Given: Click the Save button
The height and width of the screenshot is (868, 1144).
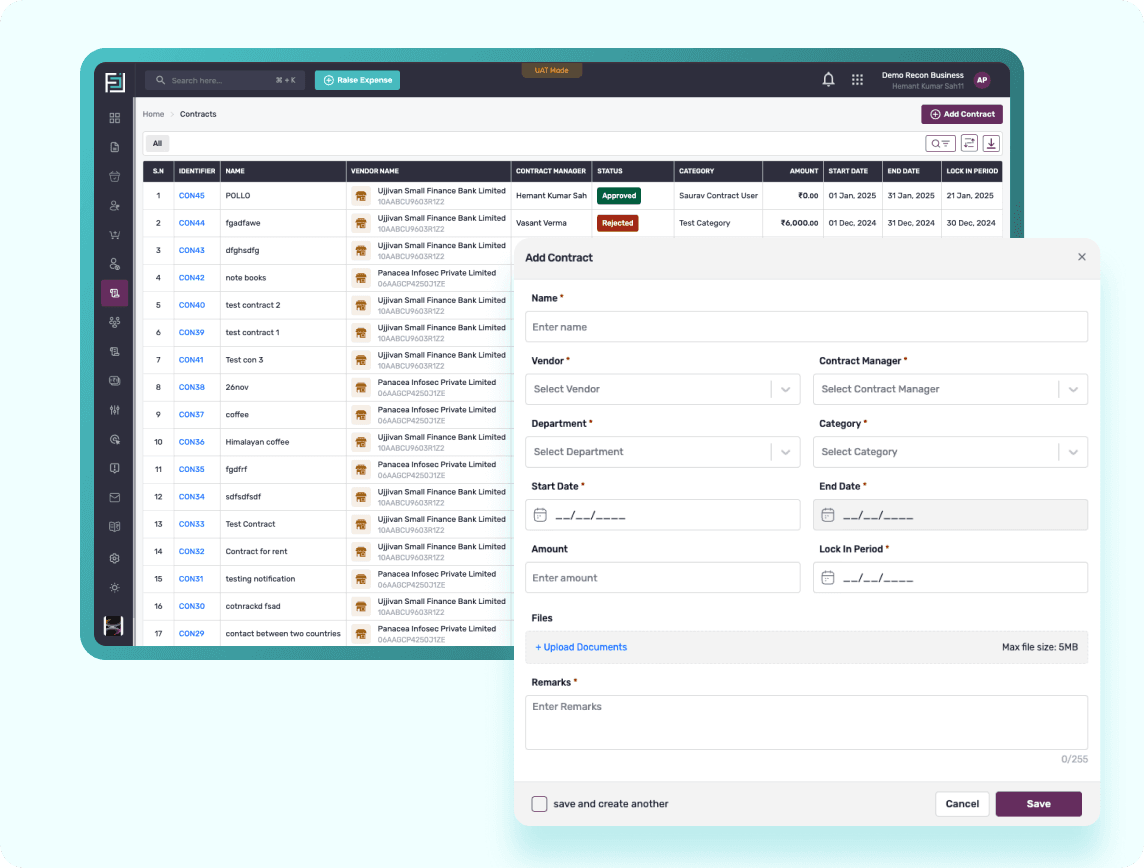Looking at the screenshot, I should click(x=1038, y=804).
